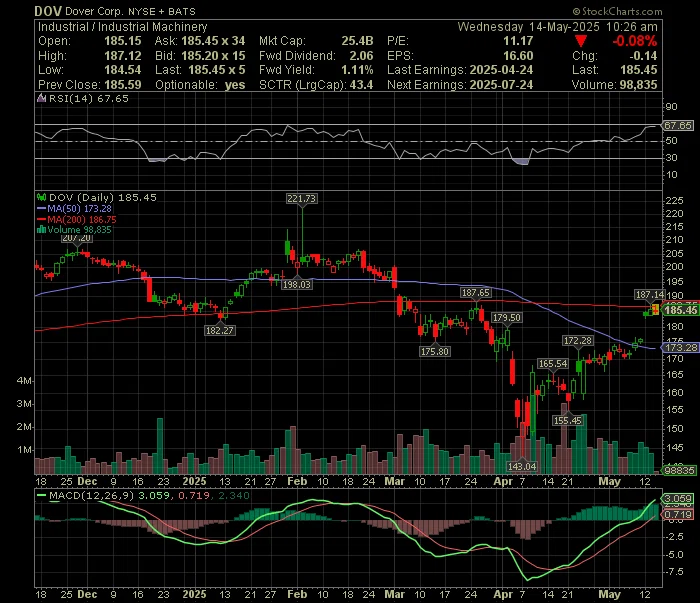The image size is (700, 603).
Task: Click the Prev Close value 185.59
Action: click(x=123, y=85)
